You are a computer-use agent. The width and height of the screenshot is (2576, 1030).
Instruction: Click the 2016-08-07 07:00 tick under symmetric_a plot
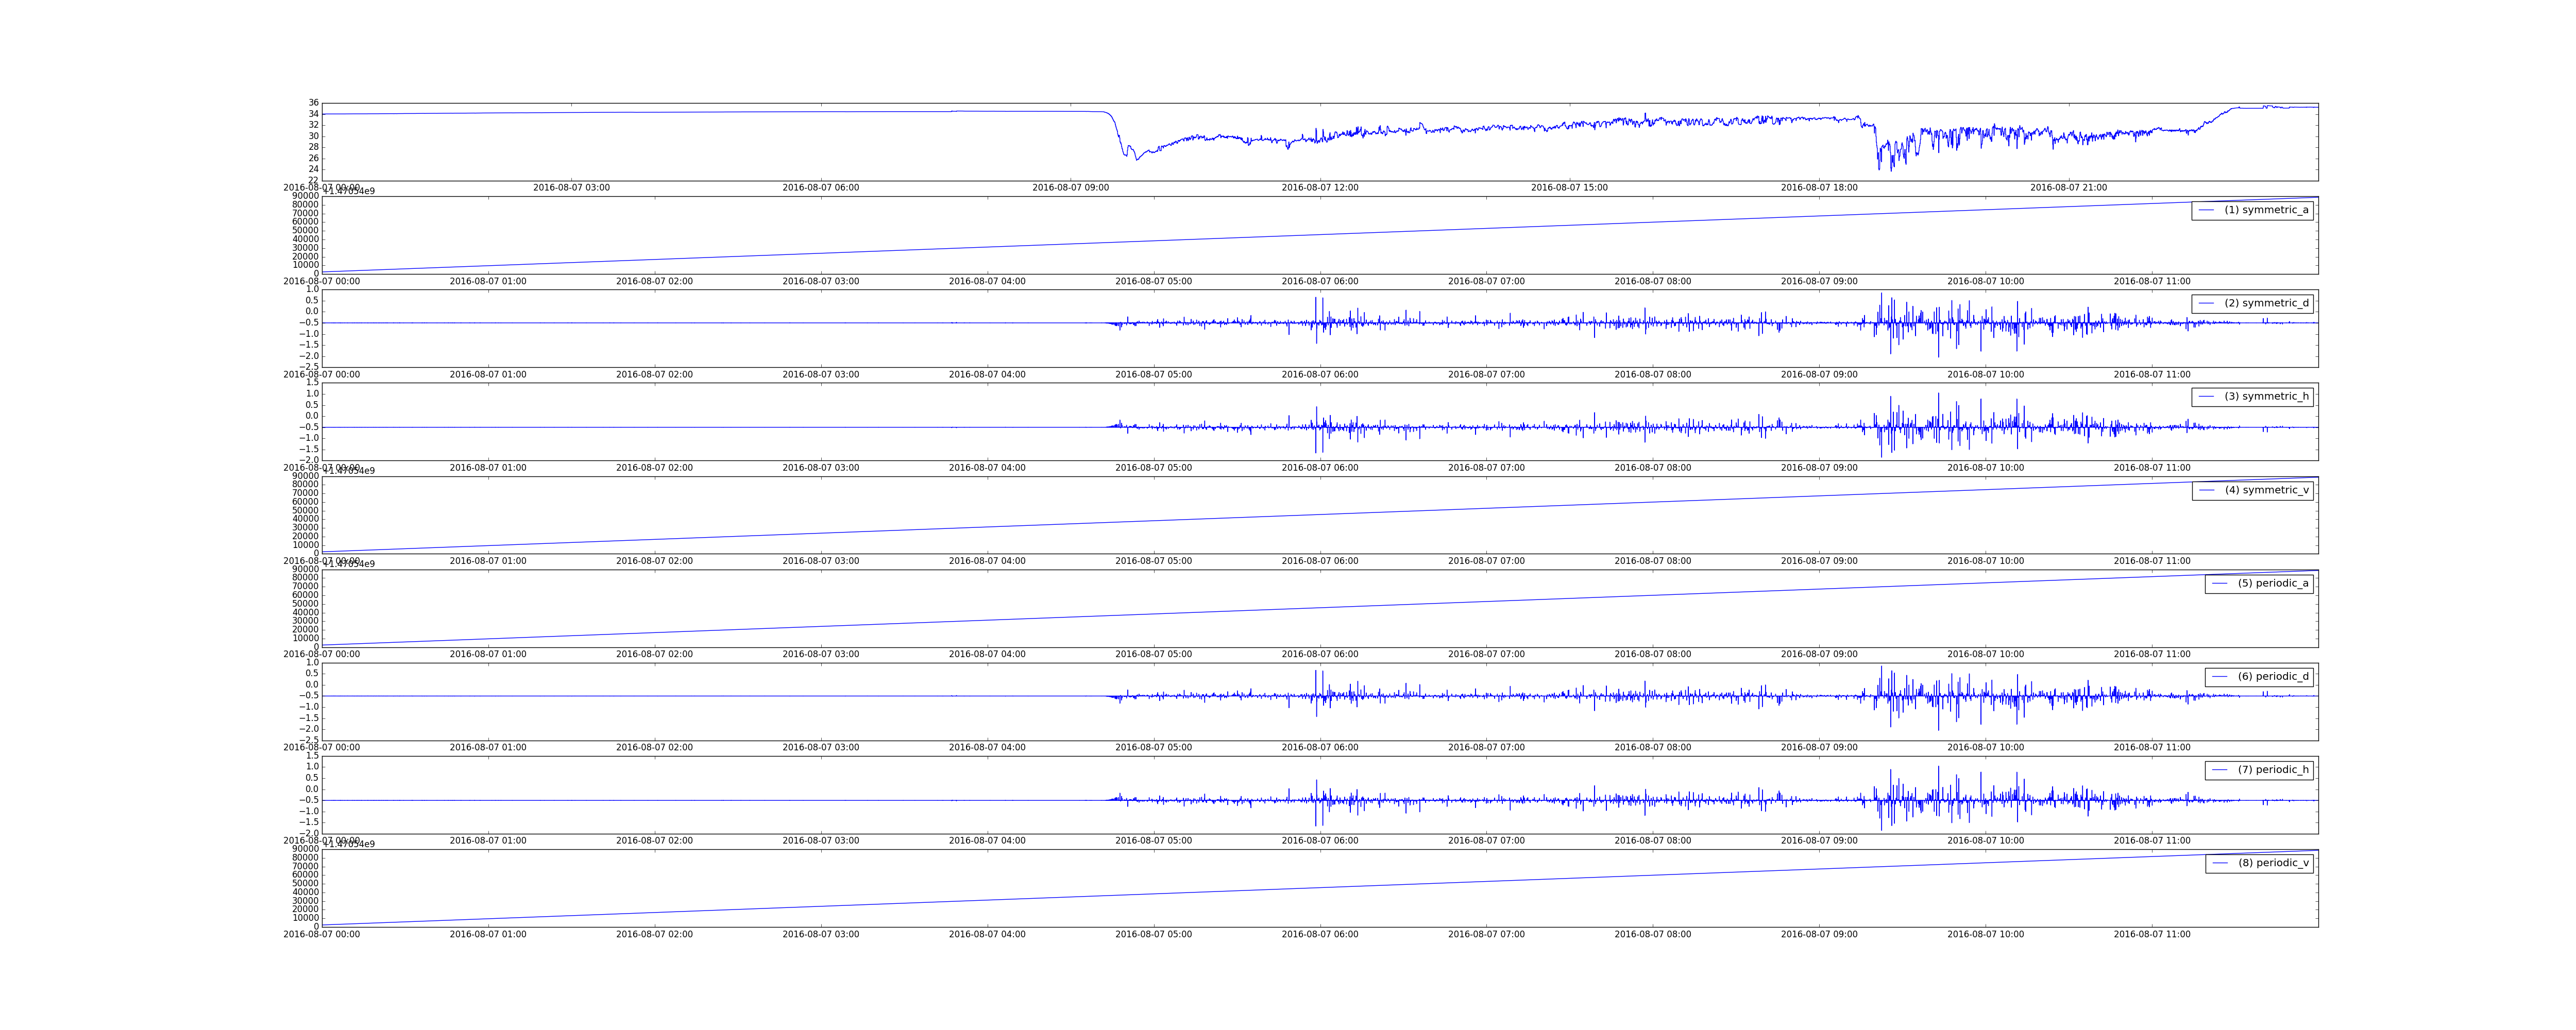1486,282
